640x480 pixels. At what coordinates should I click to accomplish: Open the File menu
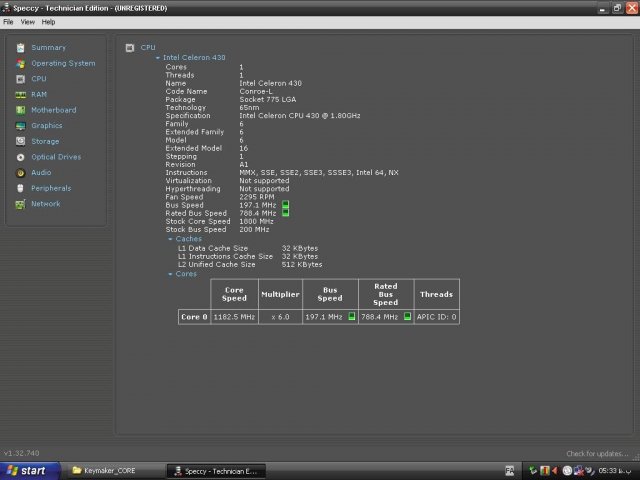[x=8, y=21]
